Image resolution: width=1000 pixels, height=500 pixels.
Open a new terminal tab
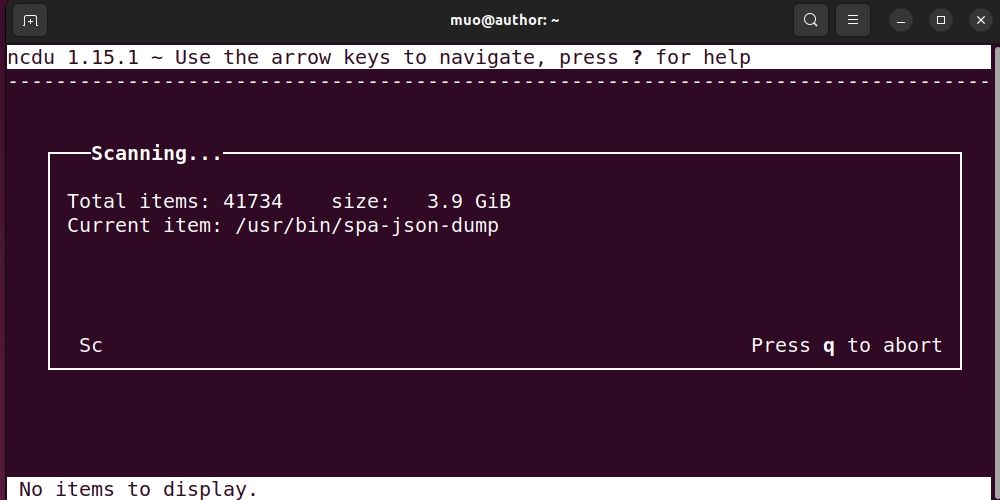(30, 20)
